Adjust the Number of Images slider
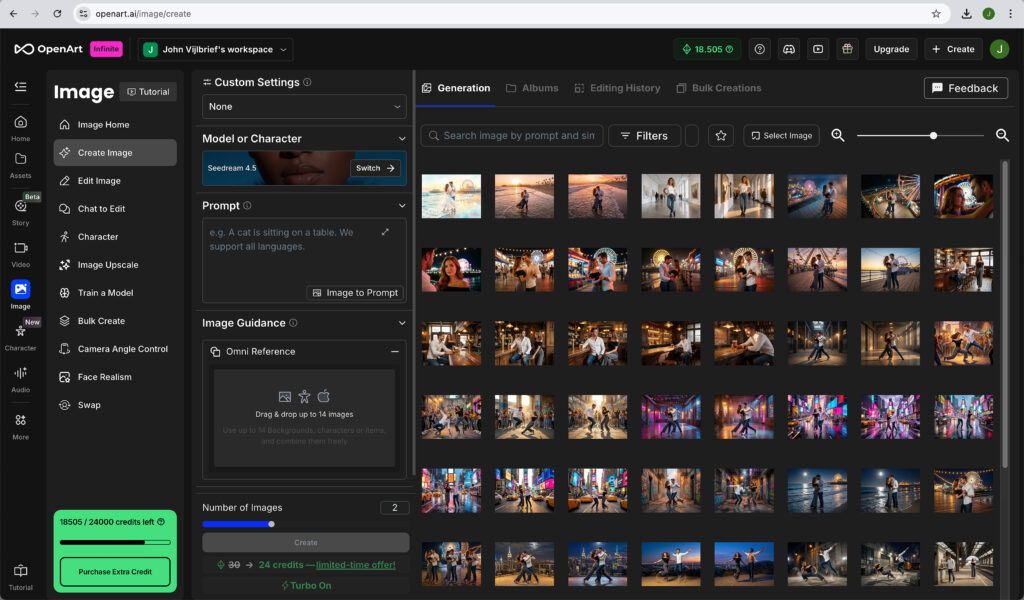The height and width of the screenshot is (600, 1024). pos(271,523)
